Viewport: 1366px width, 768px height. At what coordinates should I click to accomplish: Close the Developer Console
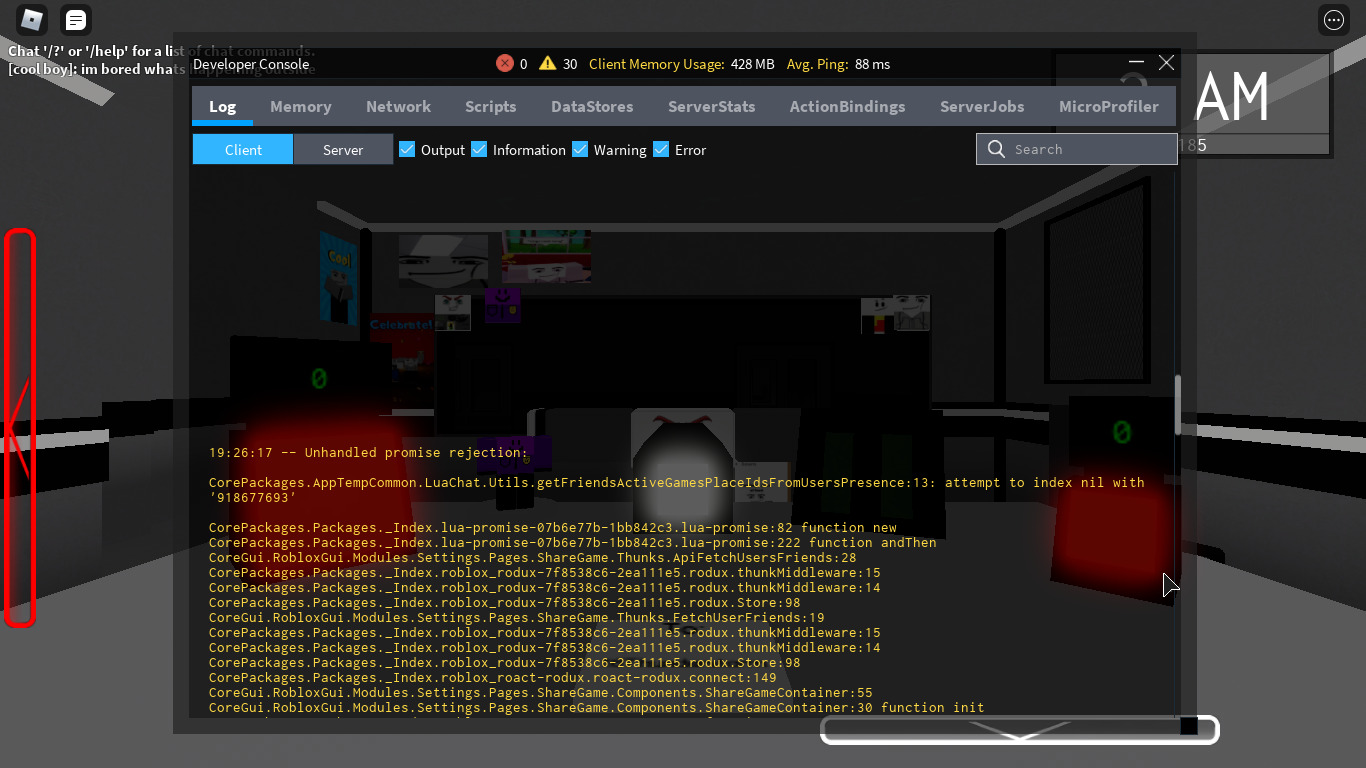pos(1166,62)
